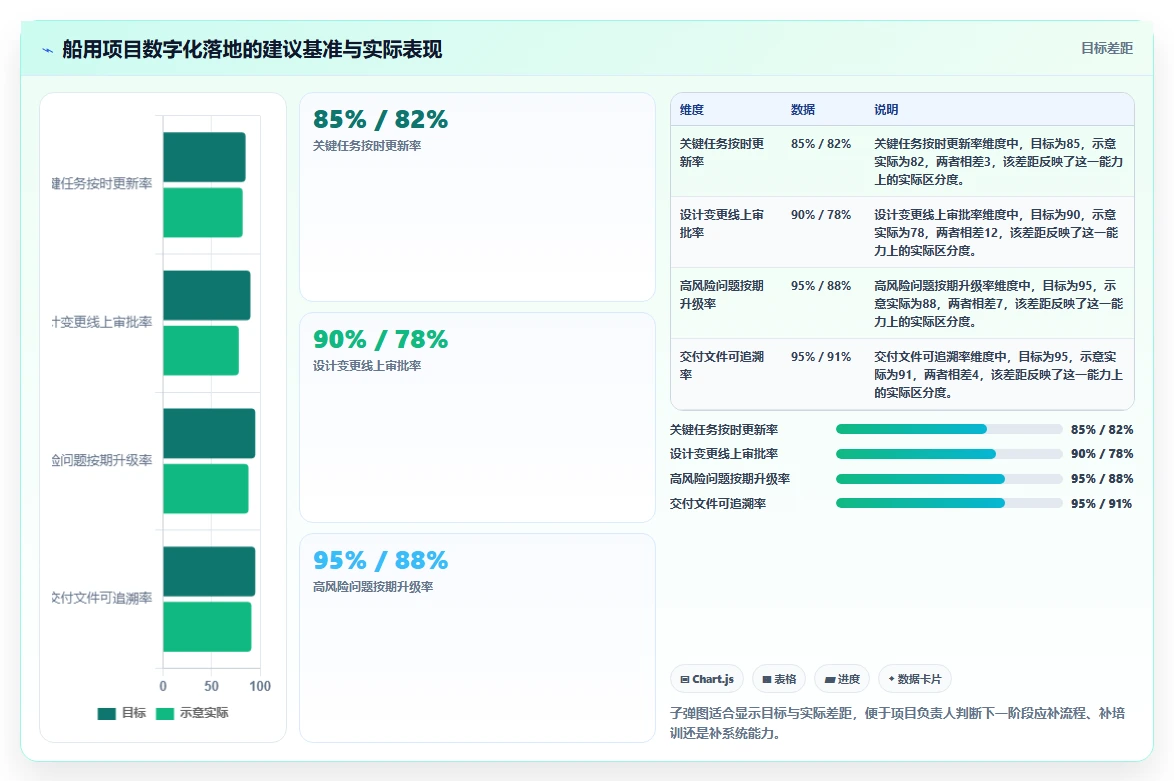The height and width of the screenshot is (781, 1174).
Task: Click the 高风险问题按期升级率 label in the progress list
Action: (x=730, y=478)
